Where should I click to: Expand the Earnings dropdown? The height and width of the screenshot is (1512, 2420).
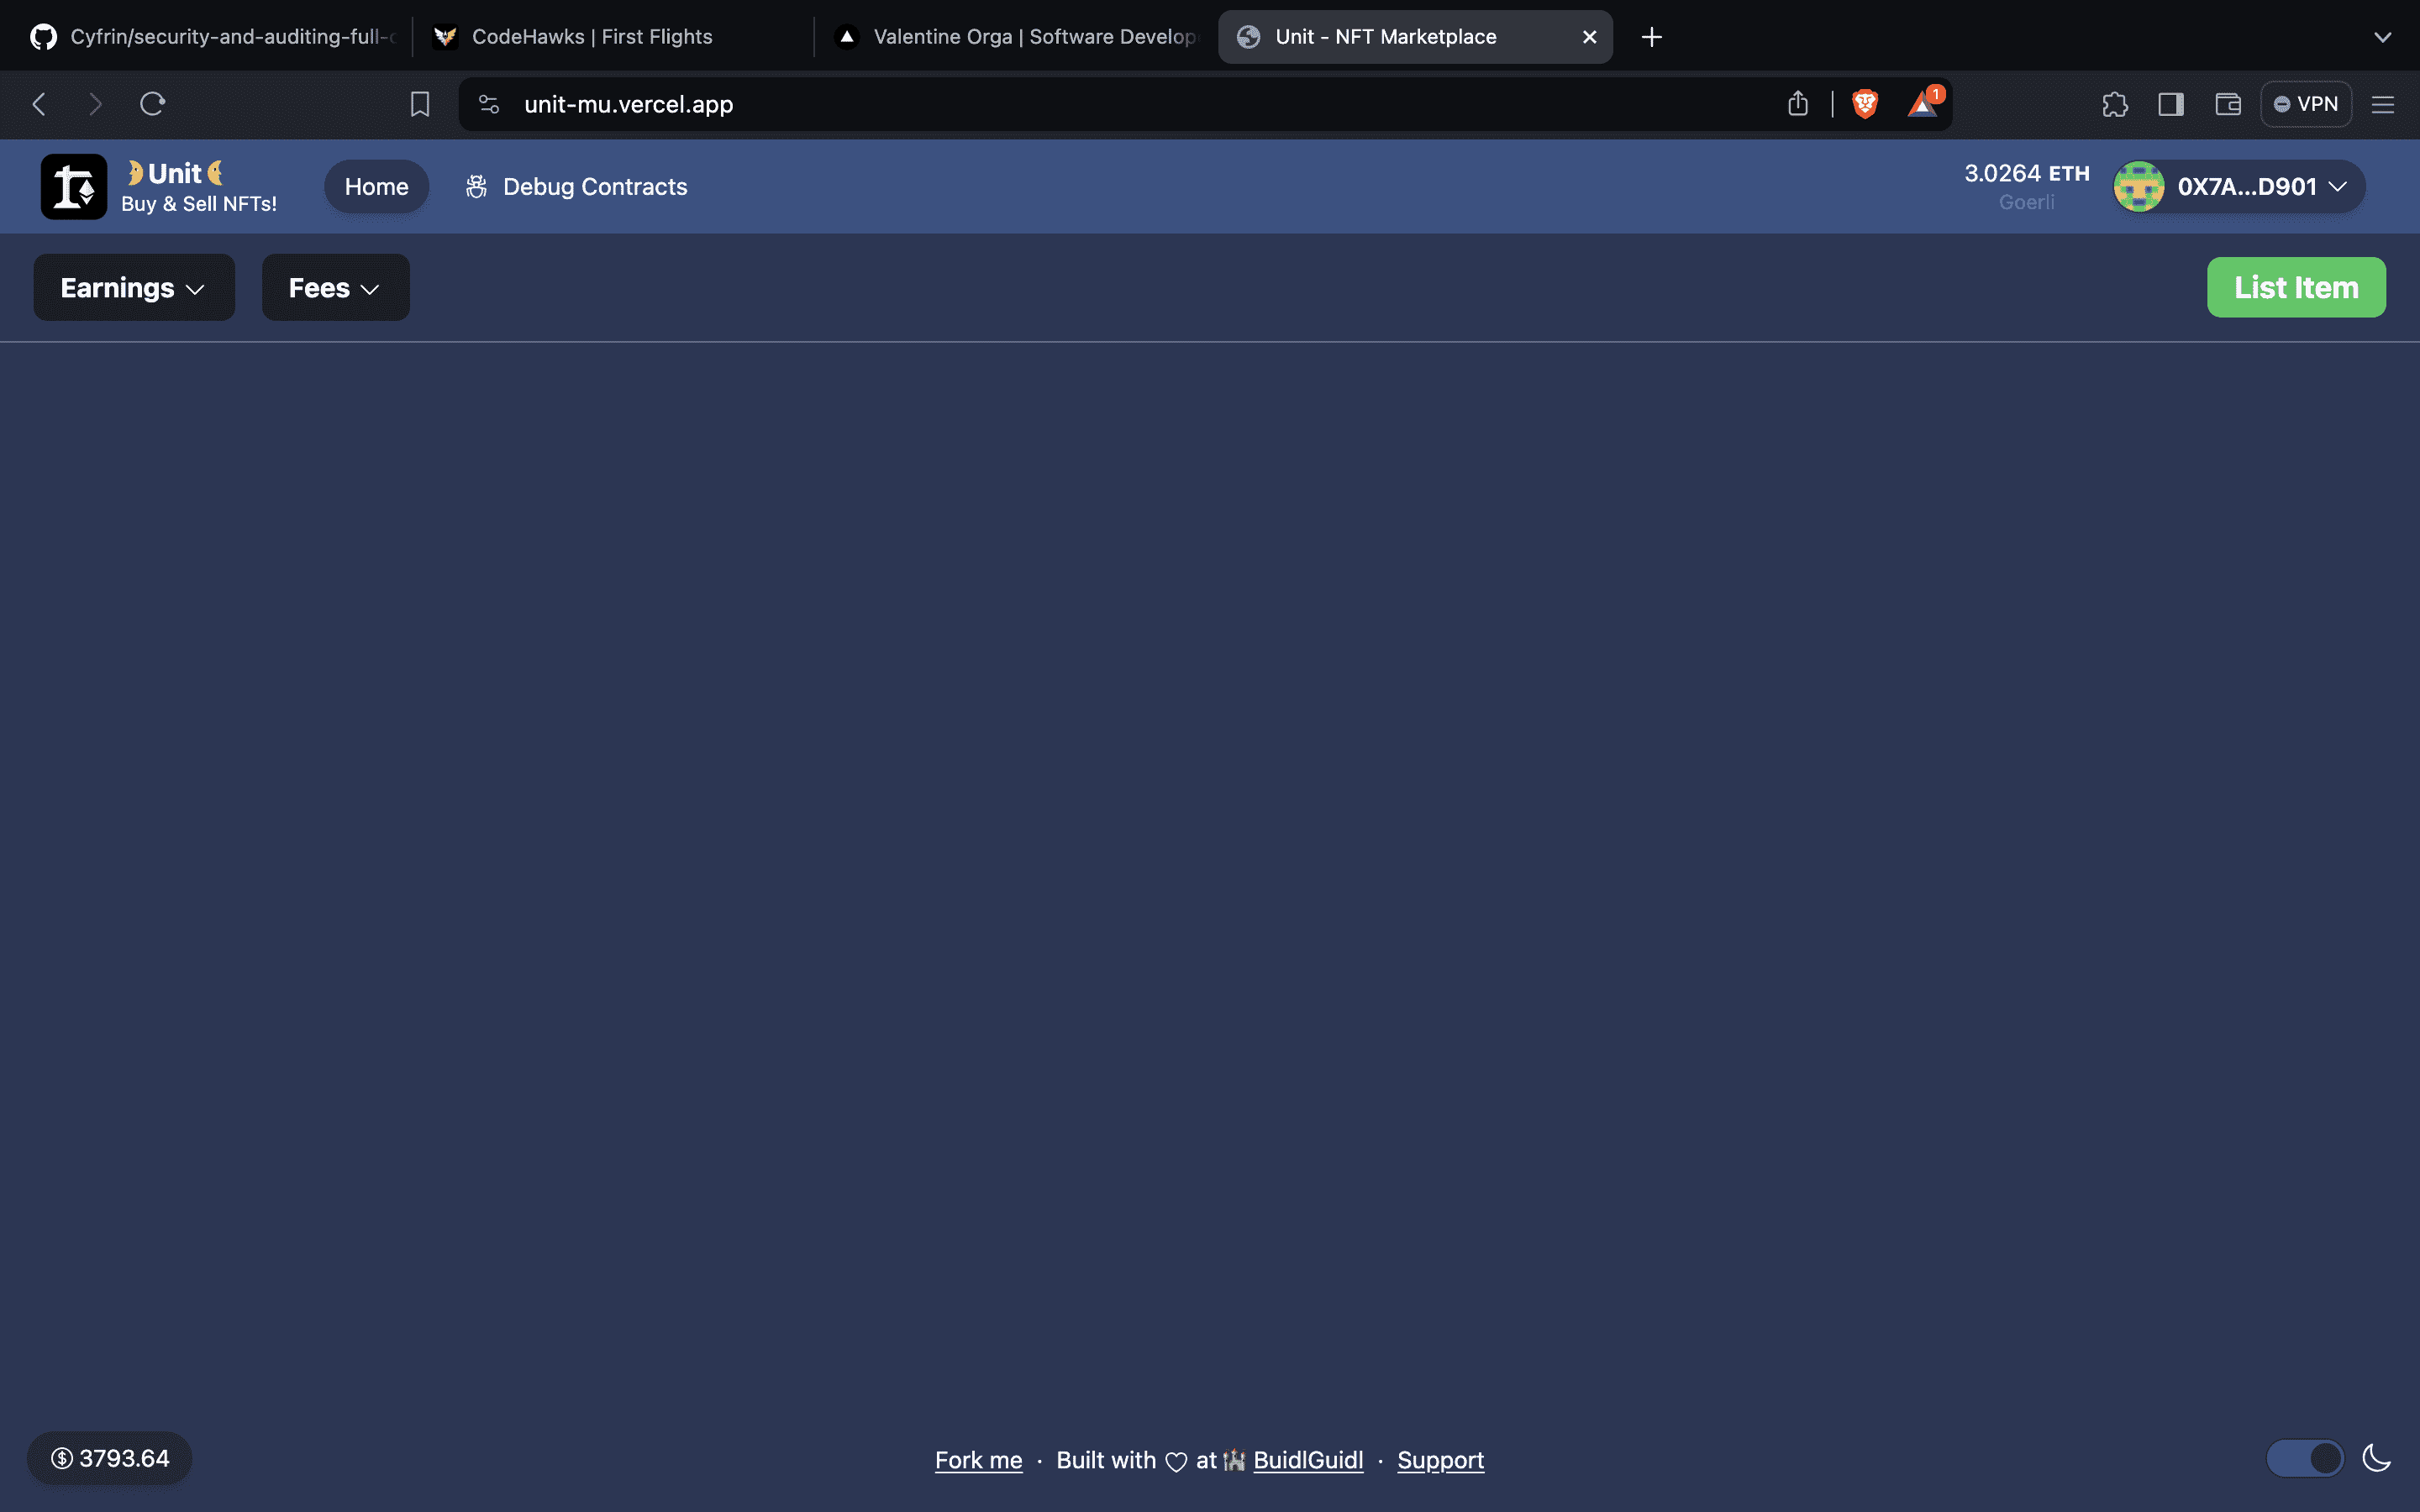coord(134,288)
